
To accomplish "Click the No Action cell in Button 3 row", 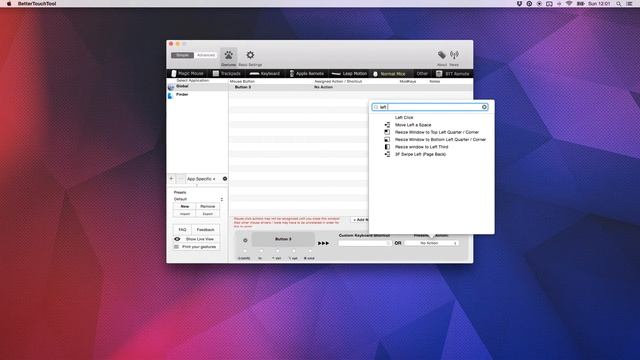I will [323, 87].
